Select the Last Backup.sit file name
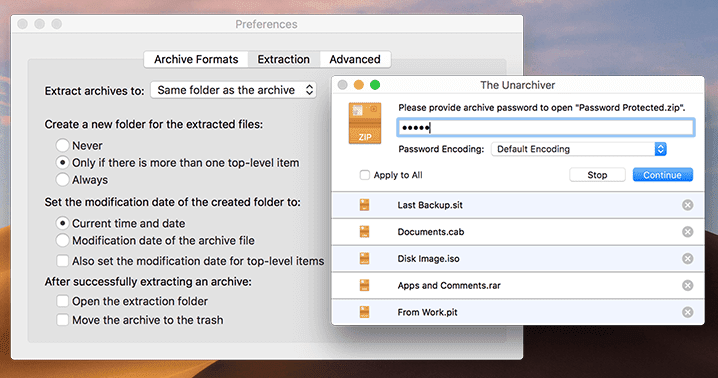The width and height of the screenshot is (718, 378). point(430,205)
